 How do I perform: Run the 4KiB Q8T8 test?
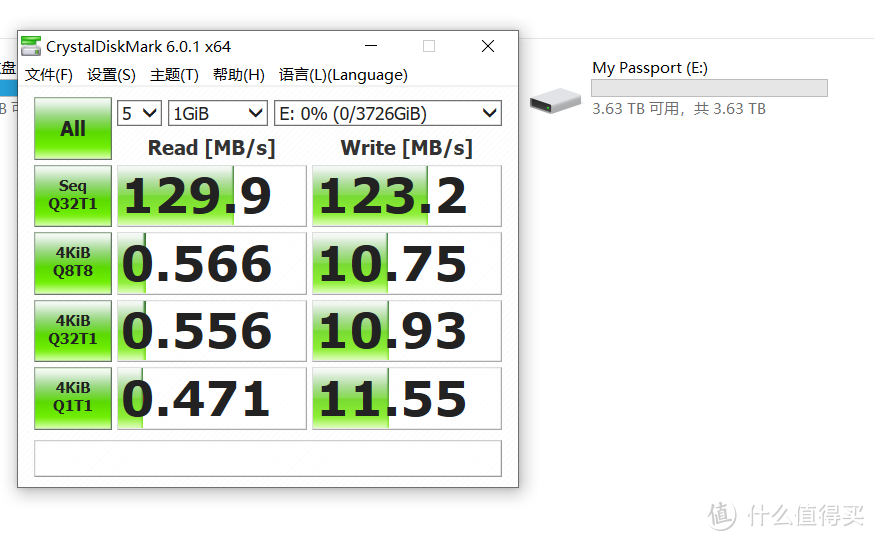tap(73, 263)
